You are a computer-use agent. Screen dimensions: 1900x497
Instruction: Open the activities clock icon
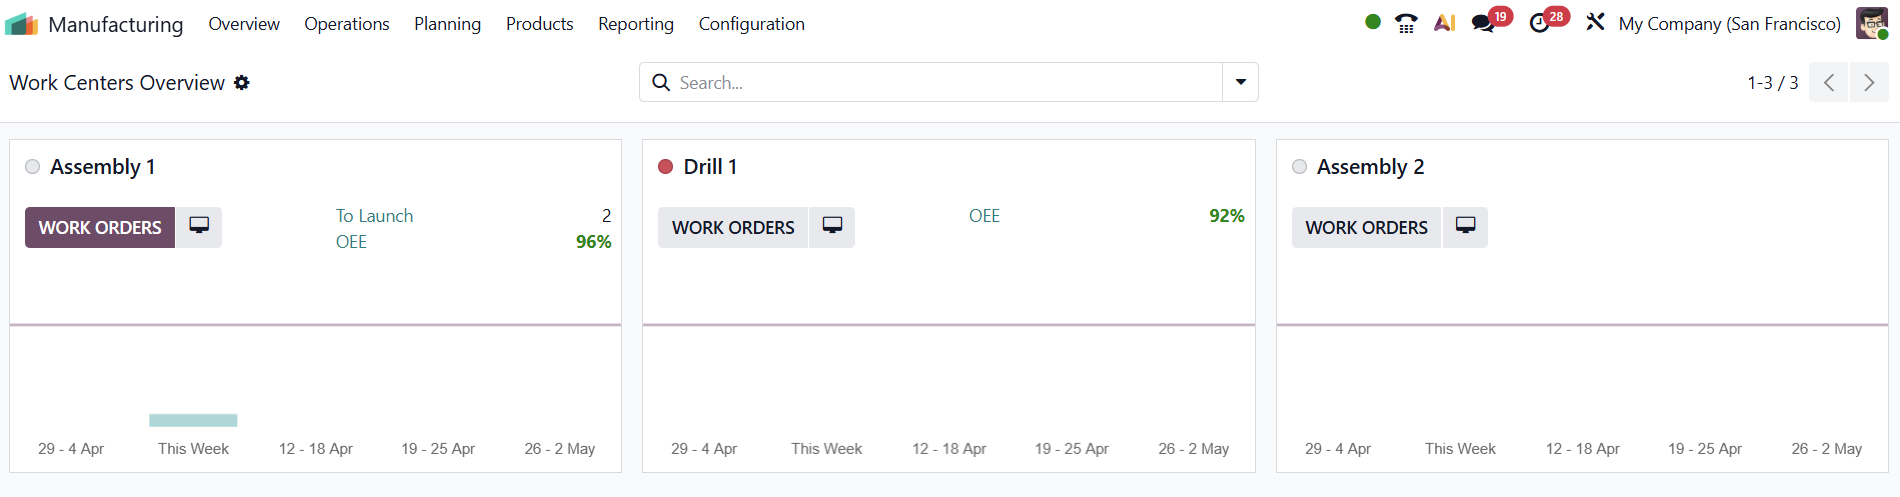[1540, 23]
